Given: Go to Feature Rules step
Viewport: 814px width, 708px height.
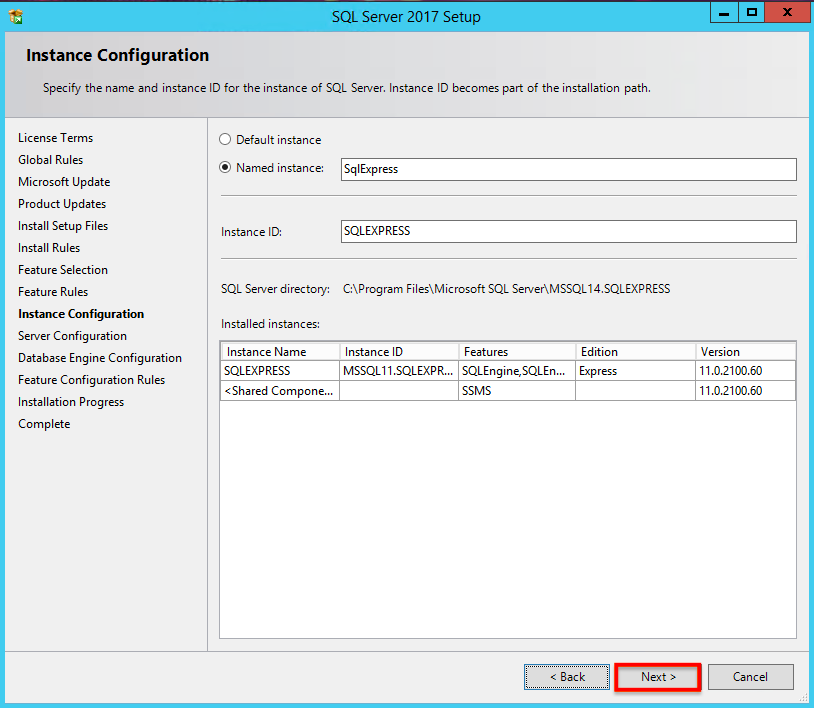Looking at the screenshot, I should coord(53,292).
